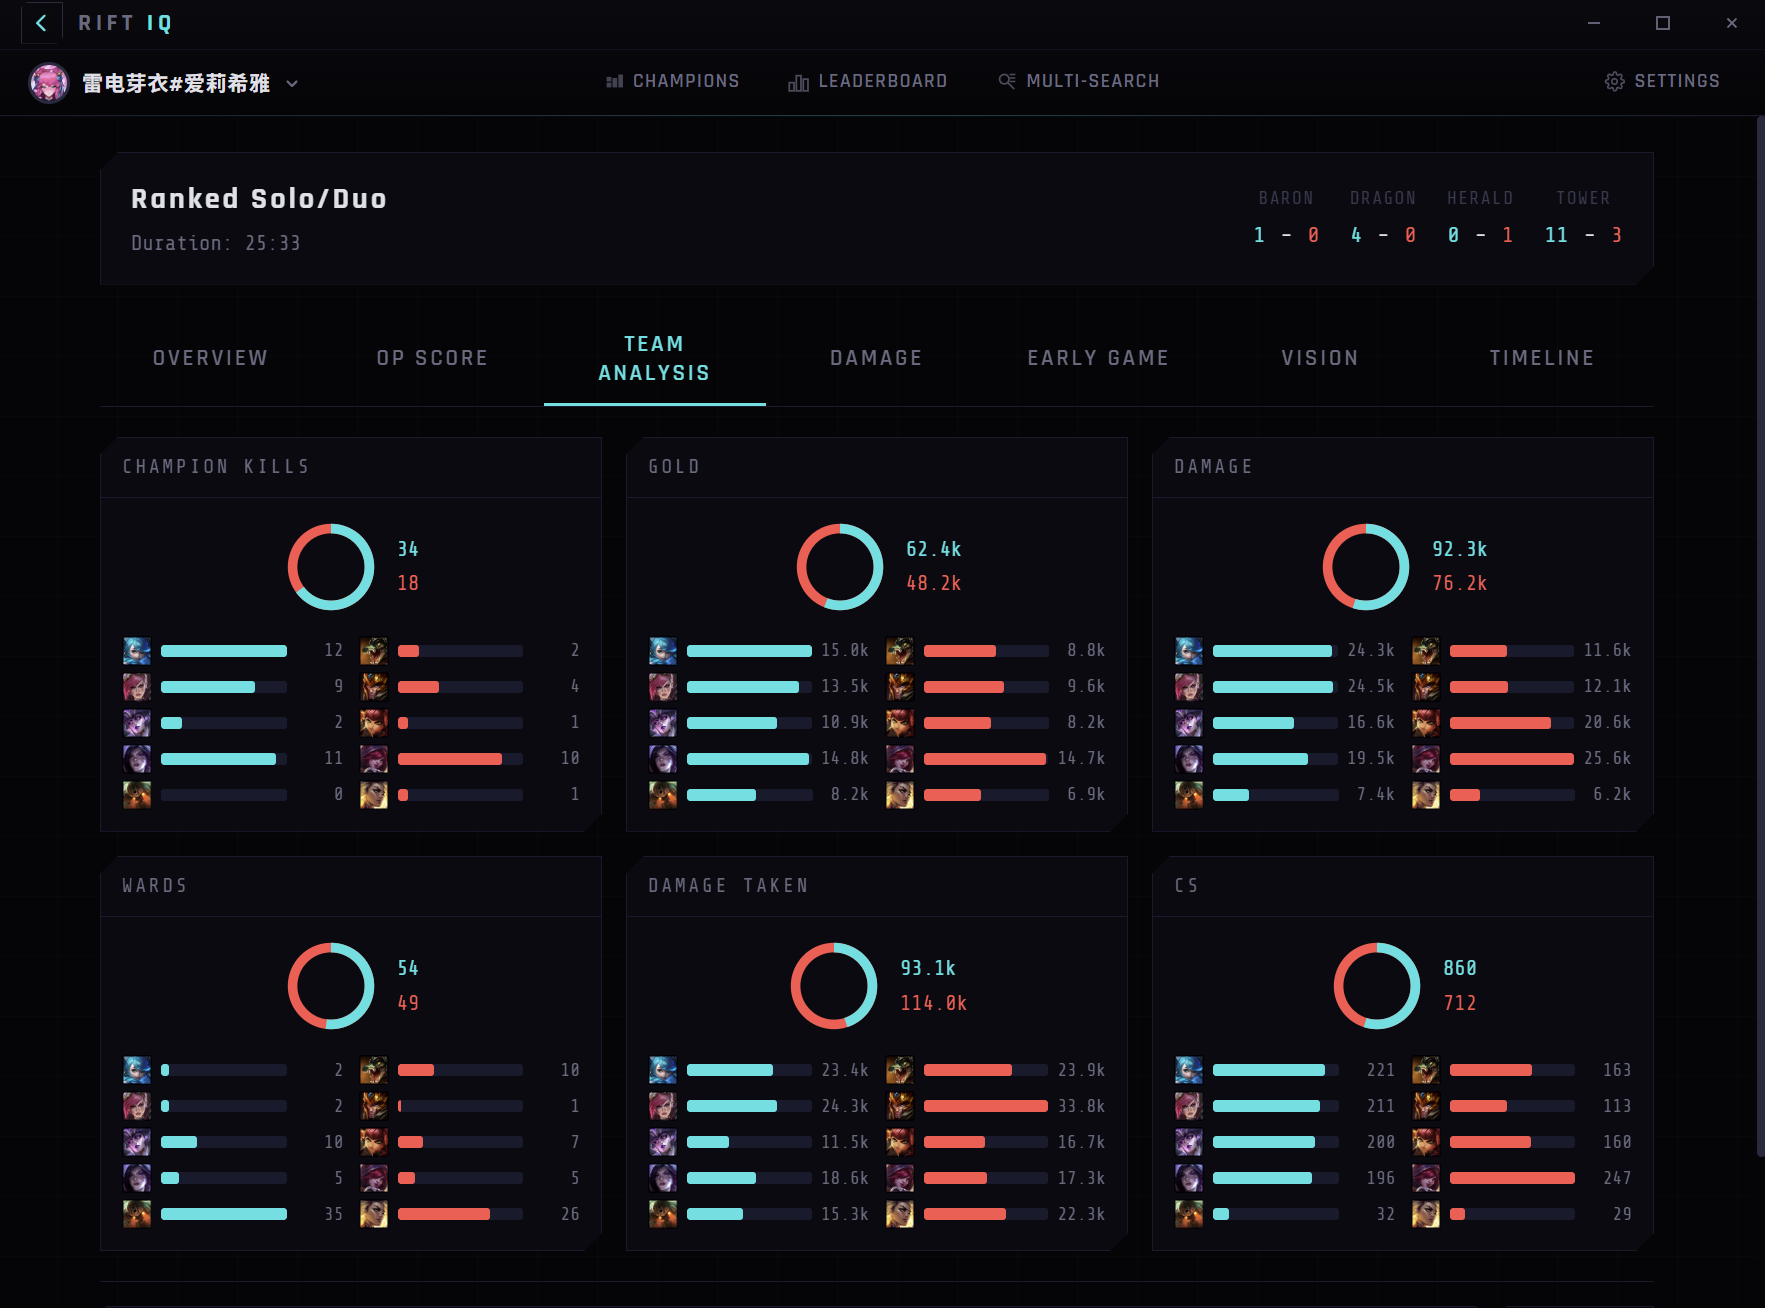Click champion icon with 15.0k gold
The image size is (1765, 1308).
point(663,651)
